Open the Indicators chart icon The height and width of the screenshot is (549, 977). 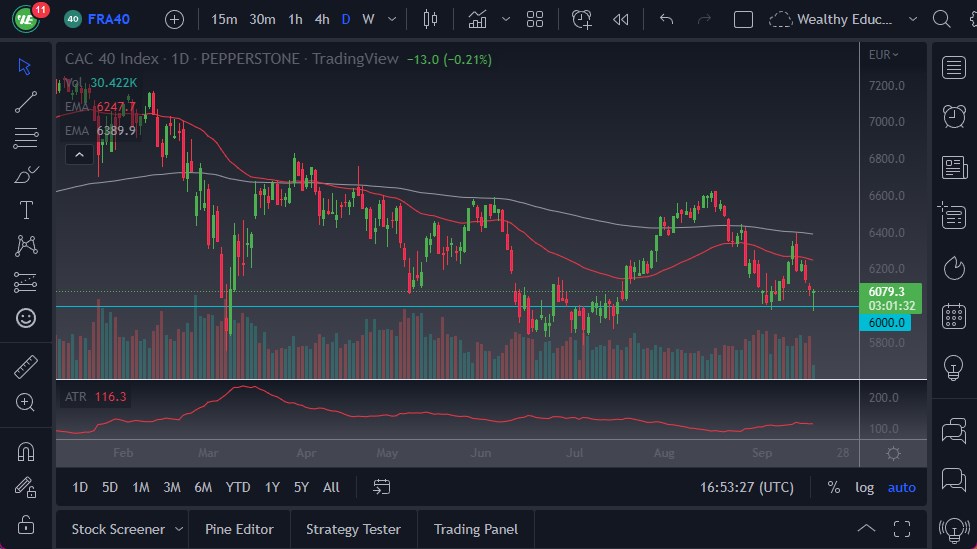pyautogui.click(x=478, y=19)
